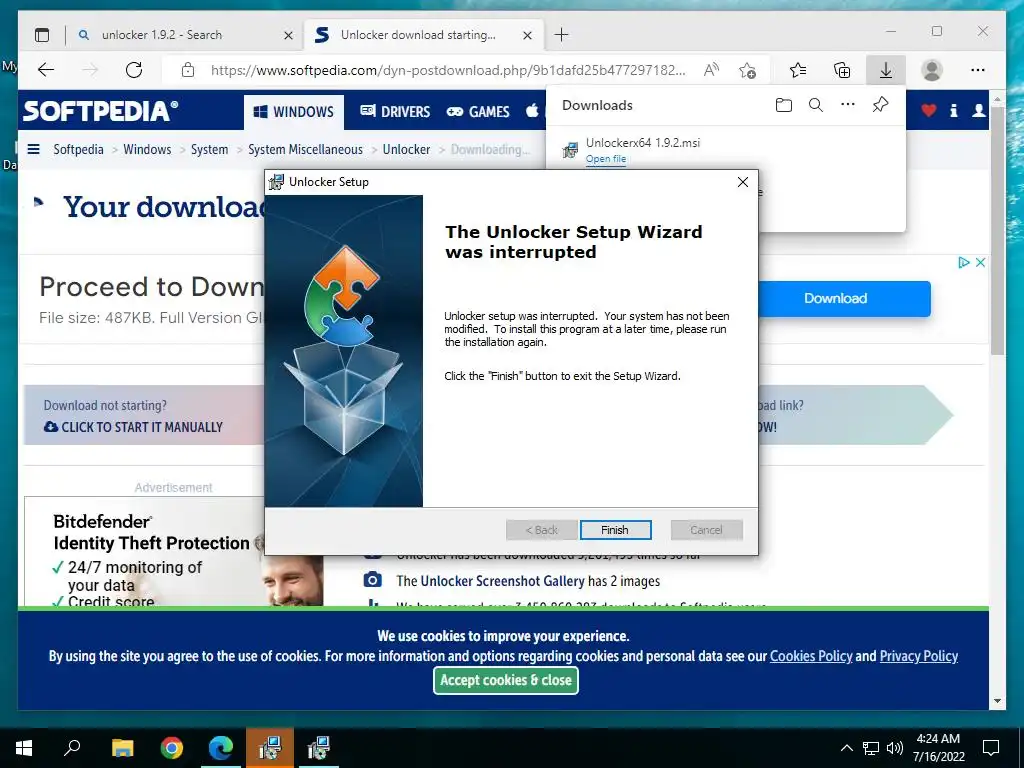
Task: Open DRIVERS section on Softpedia
Action: tap(395, 112)
